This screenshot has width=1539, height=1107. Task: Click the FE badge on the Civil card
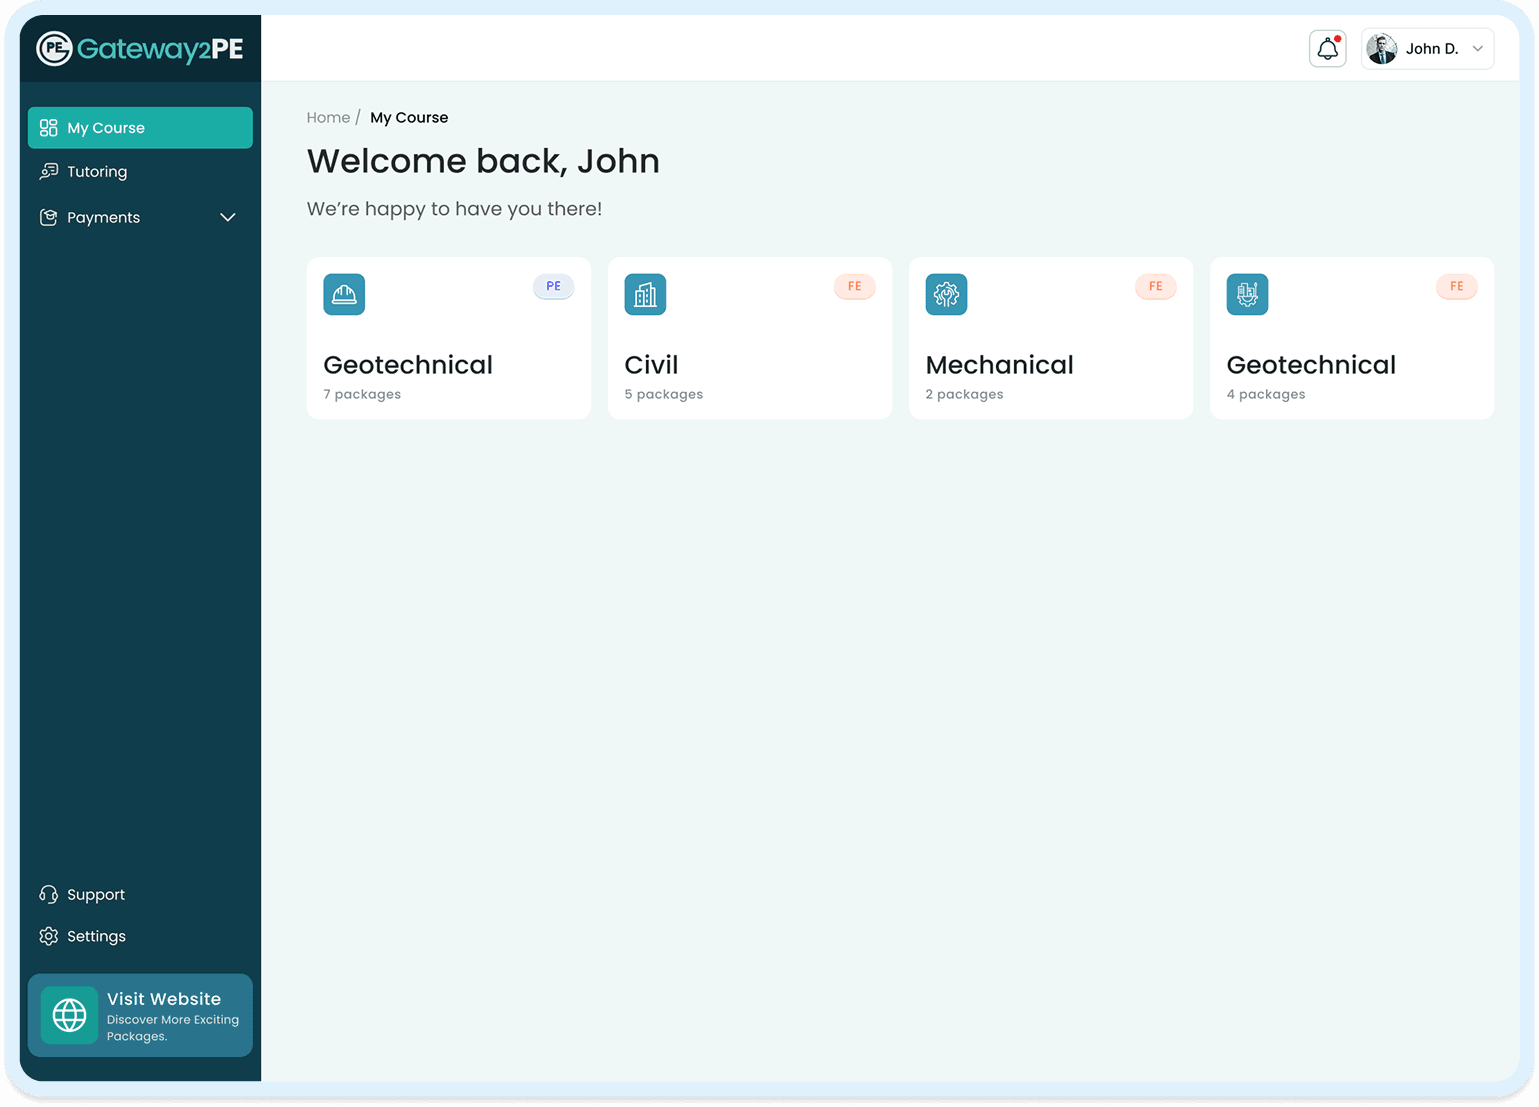coord(854,286)
